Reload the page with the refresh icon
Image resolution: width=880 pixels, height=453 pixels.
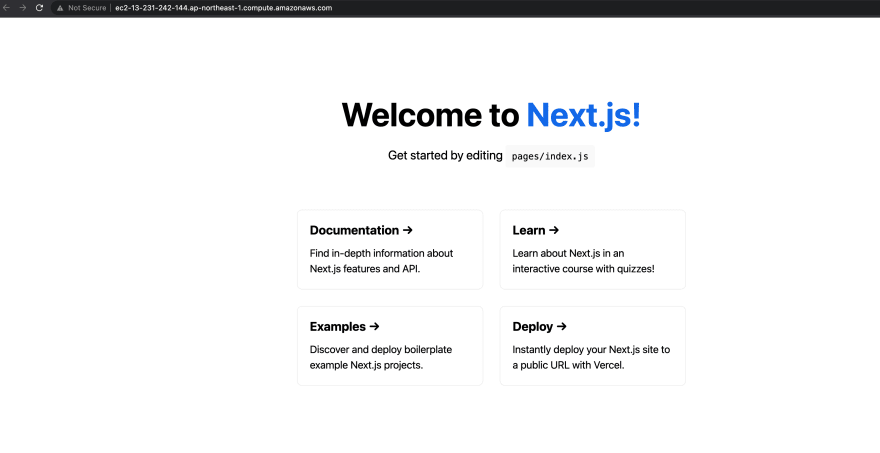pyautogui.click(x=39, y=8)
